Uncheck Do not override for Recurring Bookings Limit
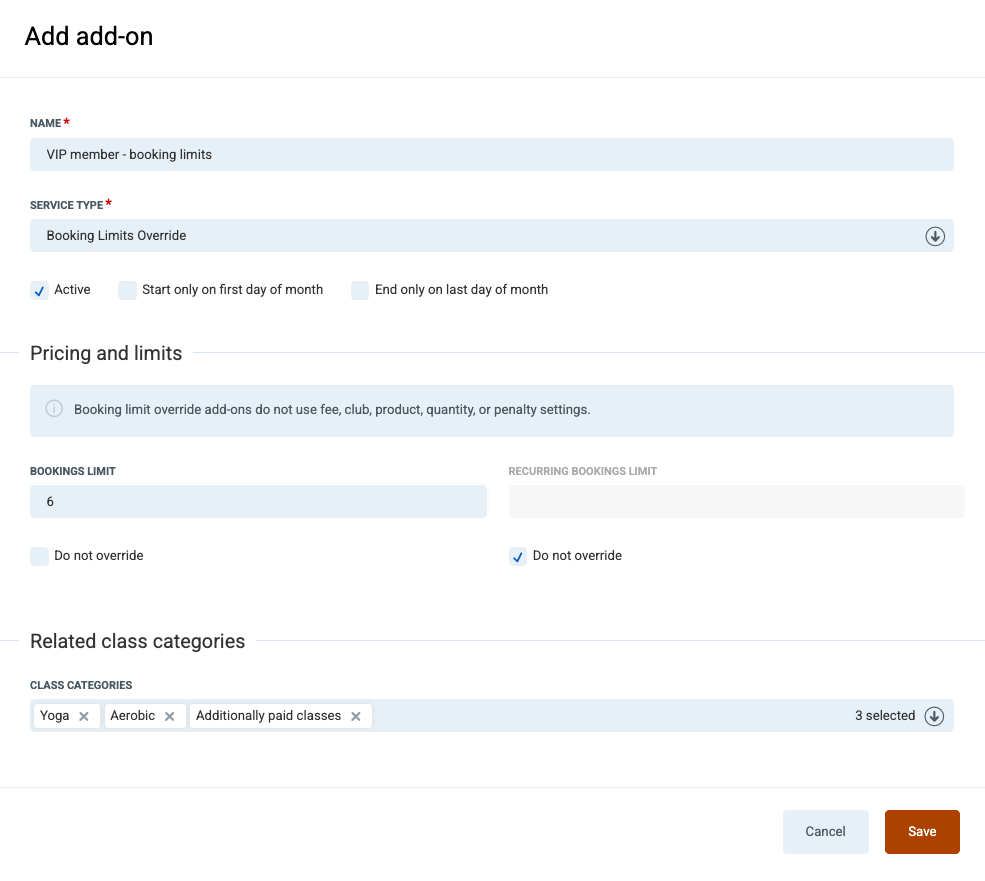 pos(518,556)
